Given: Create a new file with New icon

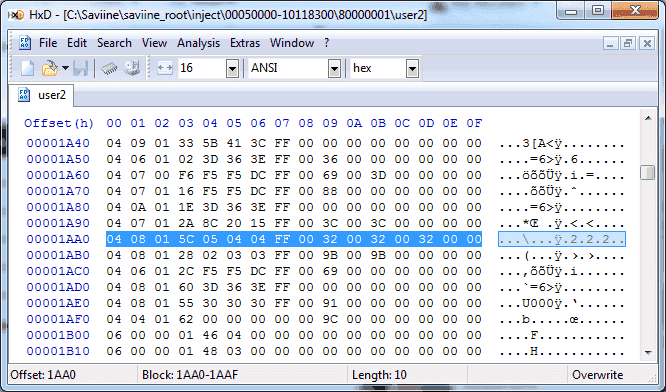Looking at the screenshot, I should [x=28, y=68].
